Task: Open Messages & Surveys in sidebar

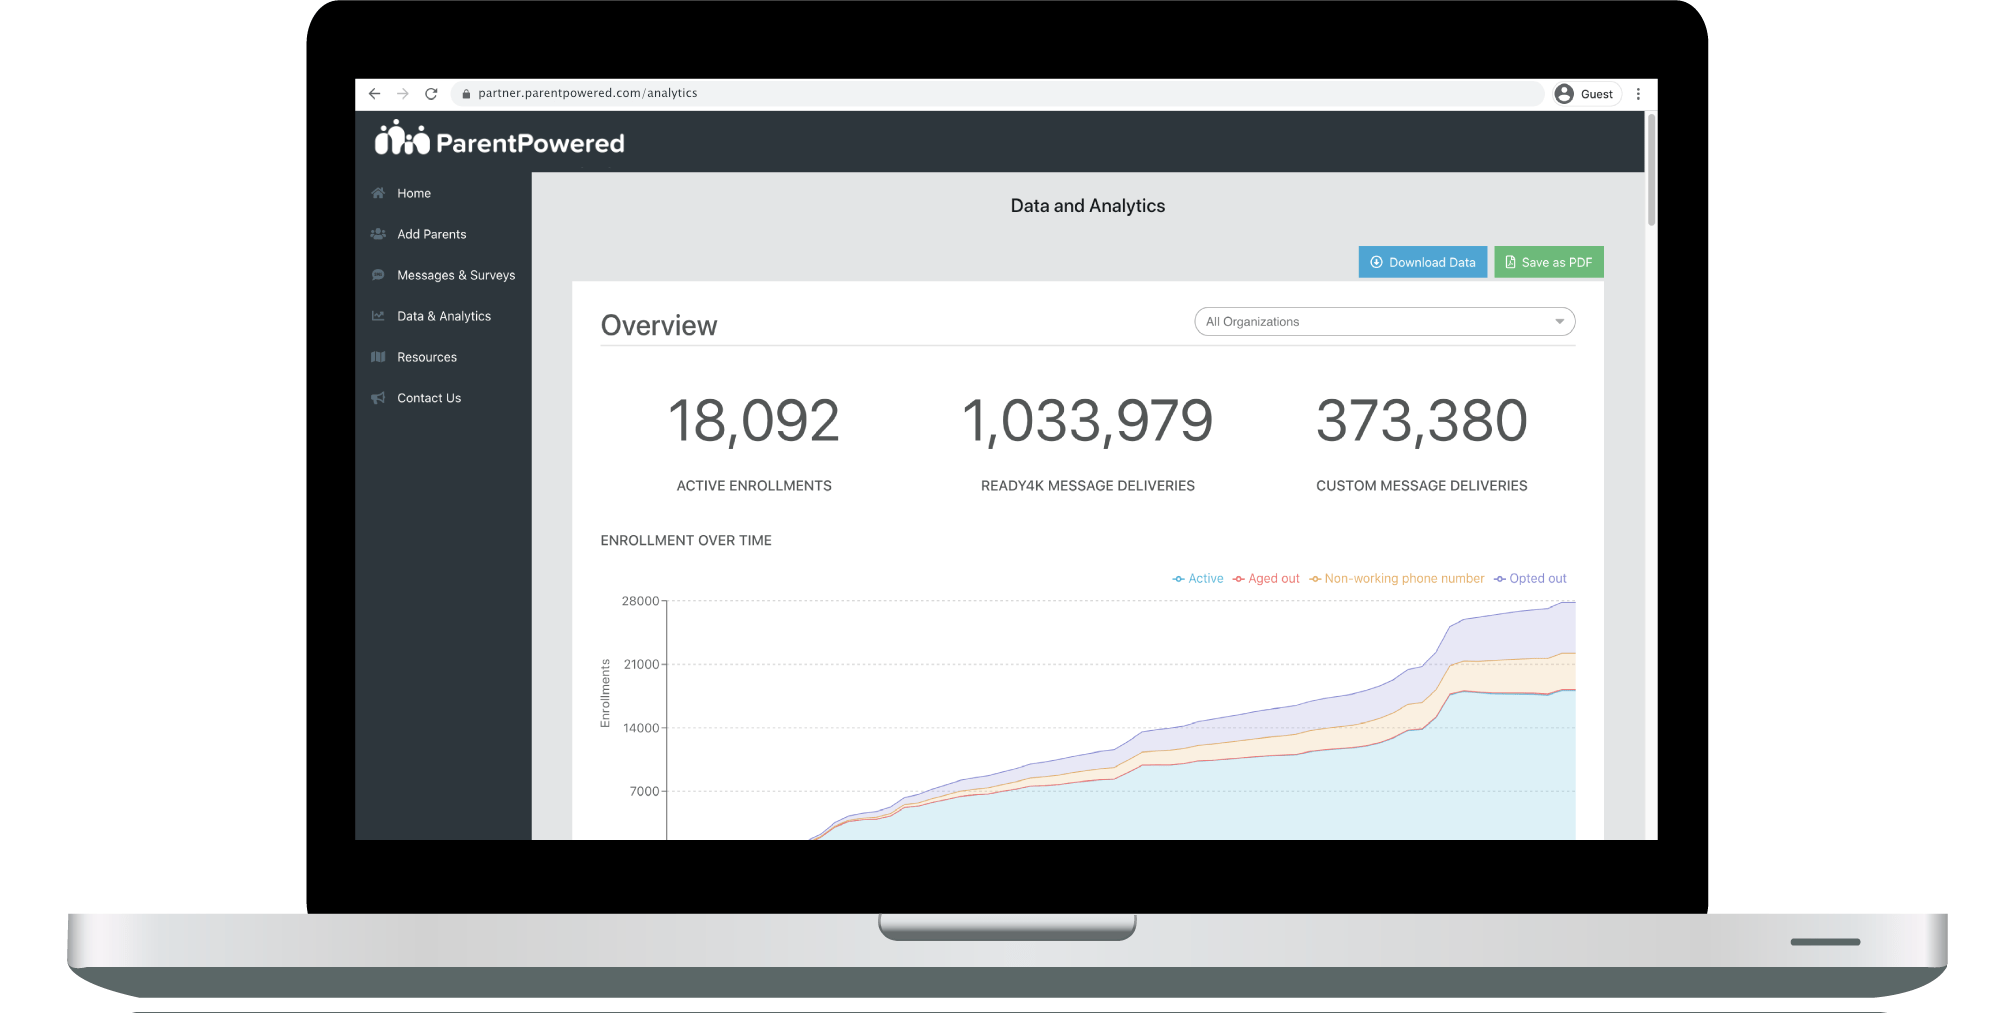Action: [456, 275]
